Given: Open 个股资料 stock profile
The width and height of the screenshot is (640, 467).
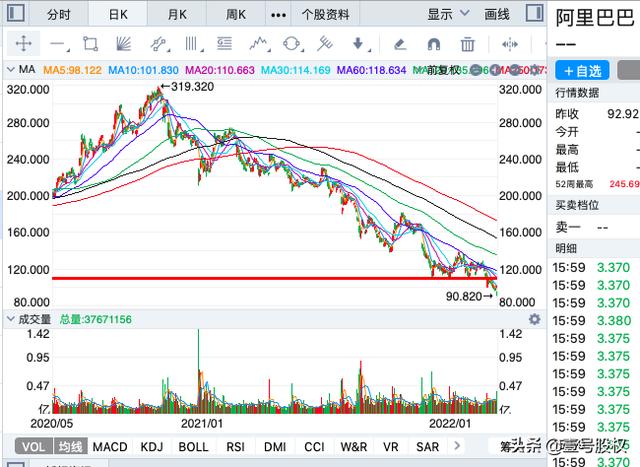Looking at the screenshot, I should tap(326, 15).
